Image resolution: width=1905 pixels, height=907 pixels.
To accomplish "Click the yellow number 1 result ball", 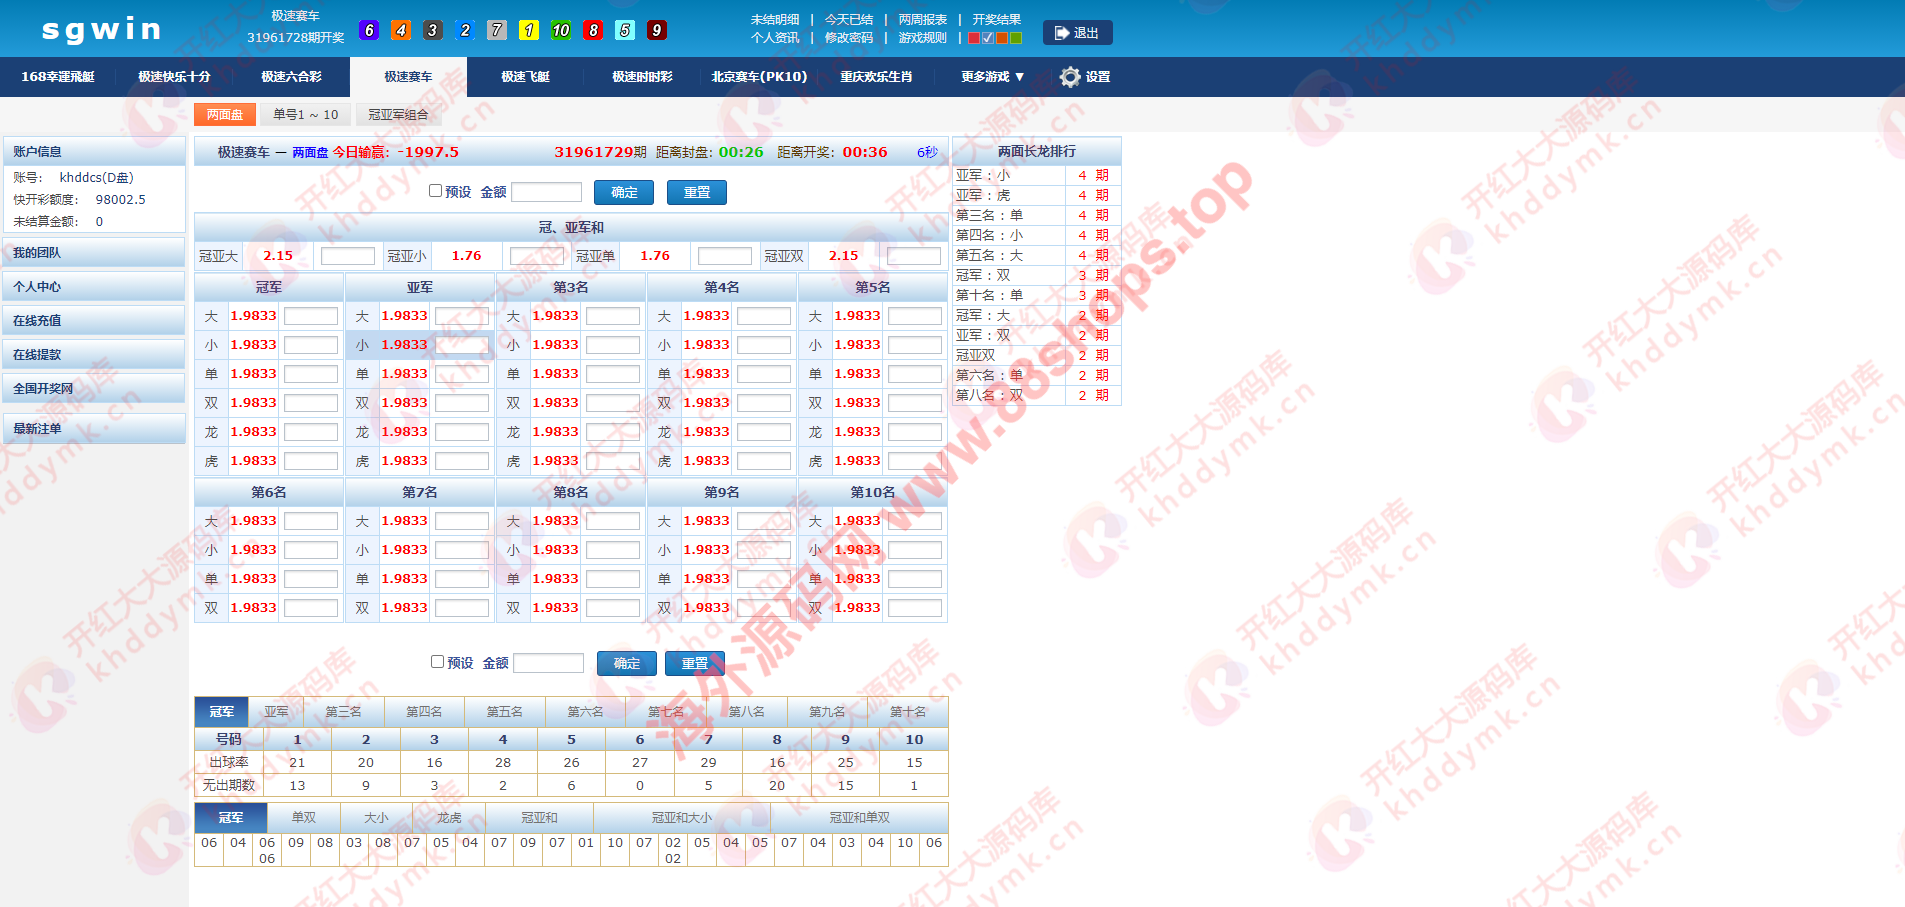I will 529,30.
